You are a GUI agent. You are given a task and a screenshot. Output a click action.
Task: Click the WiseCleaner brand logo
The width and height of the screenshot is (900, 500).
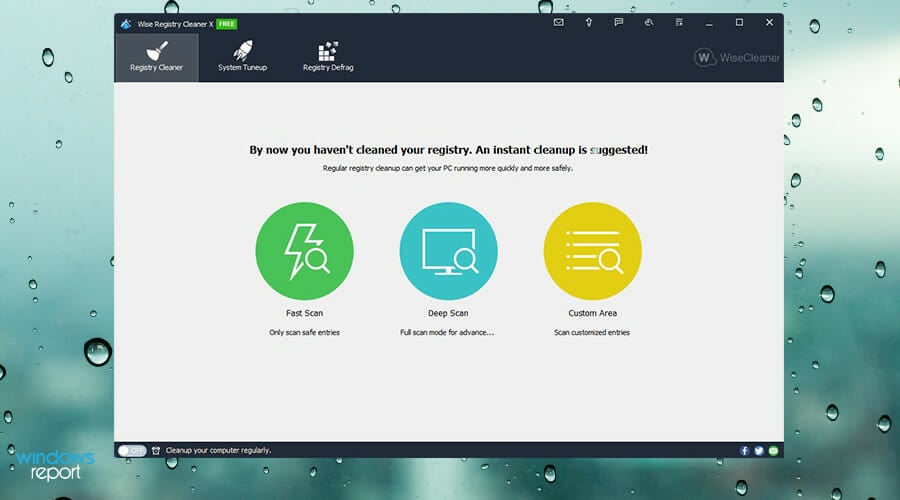coord(736,57)
